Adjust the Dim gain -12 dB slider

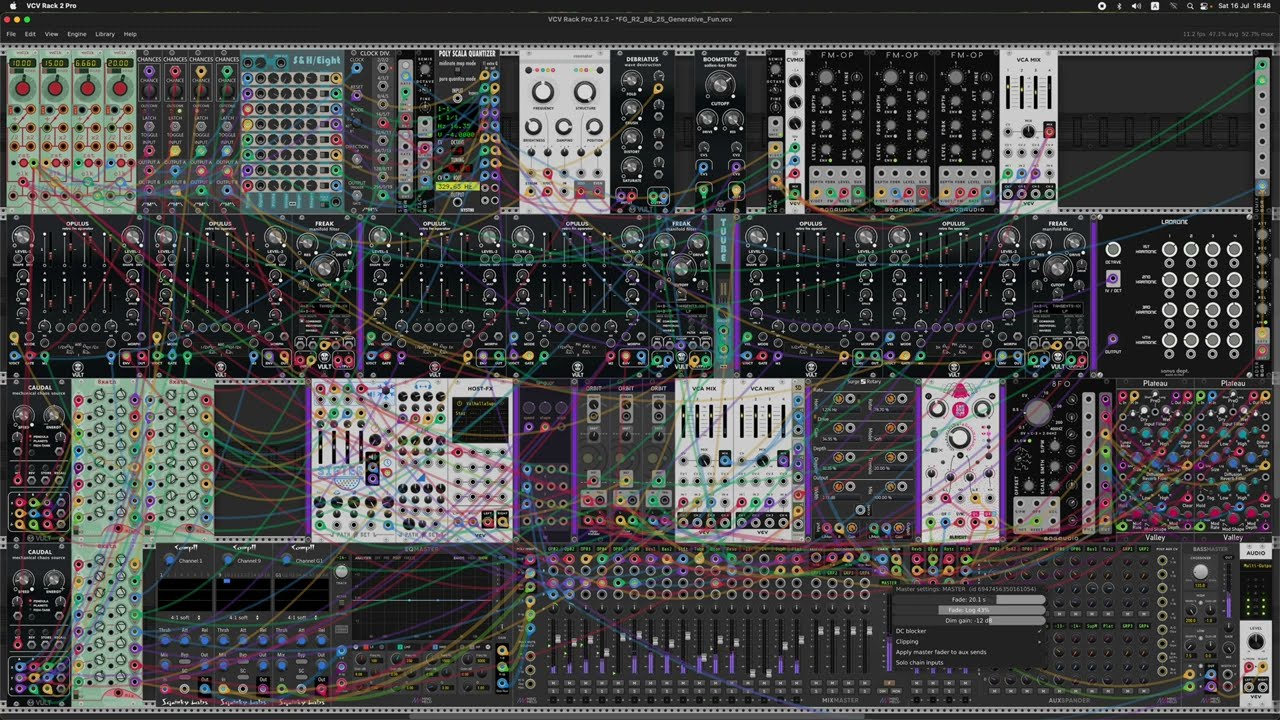[x=968, y=620]
